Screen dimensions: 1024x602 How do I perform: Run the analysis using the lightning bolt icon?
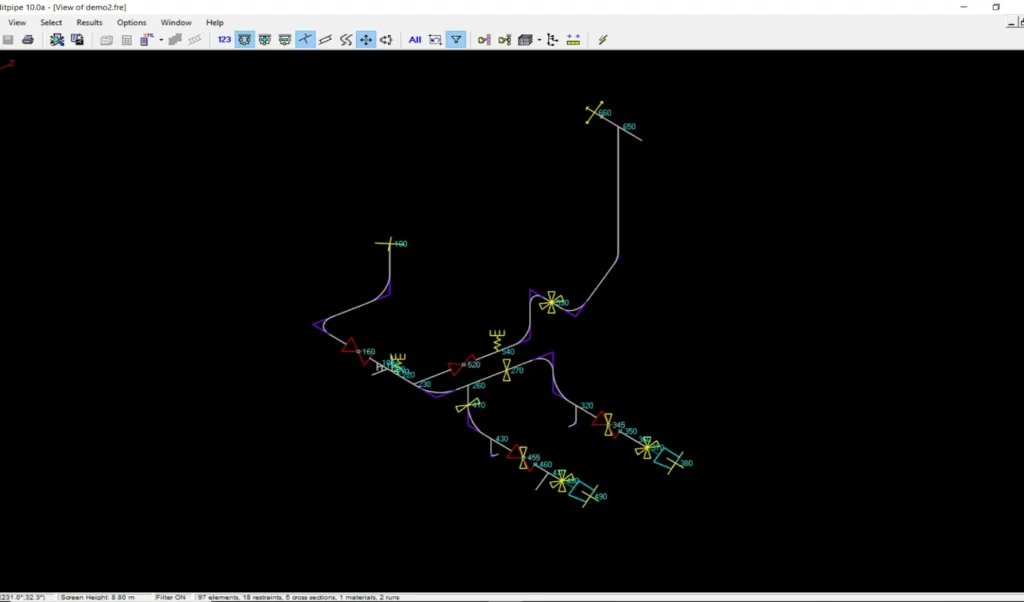601,40
